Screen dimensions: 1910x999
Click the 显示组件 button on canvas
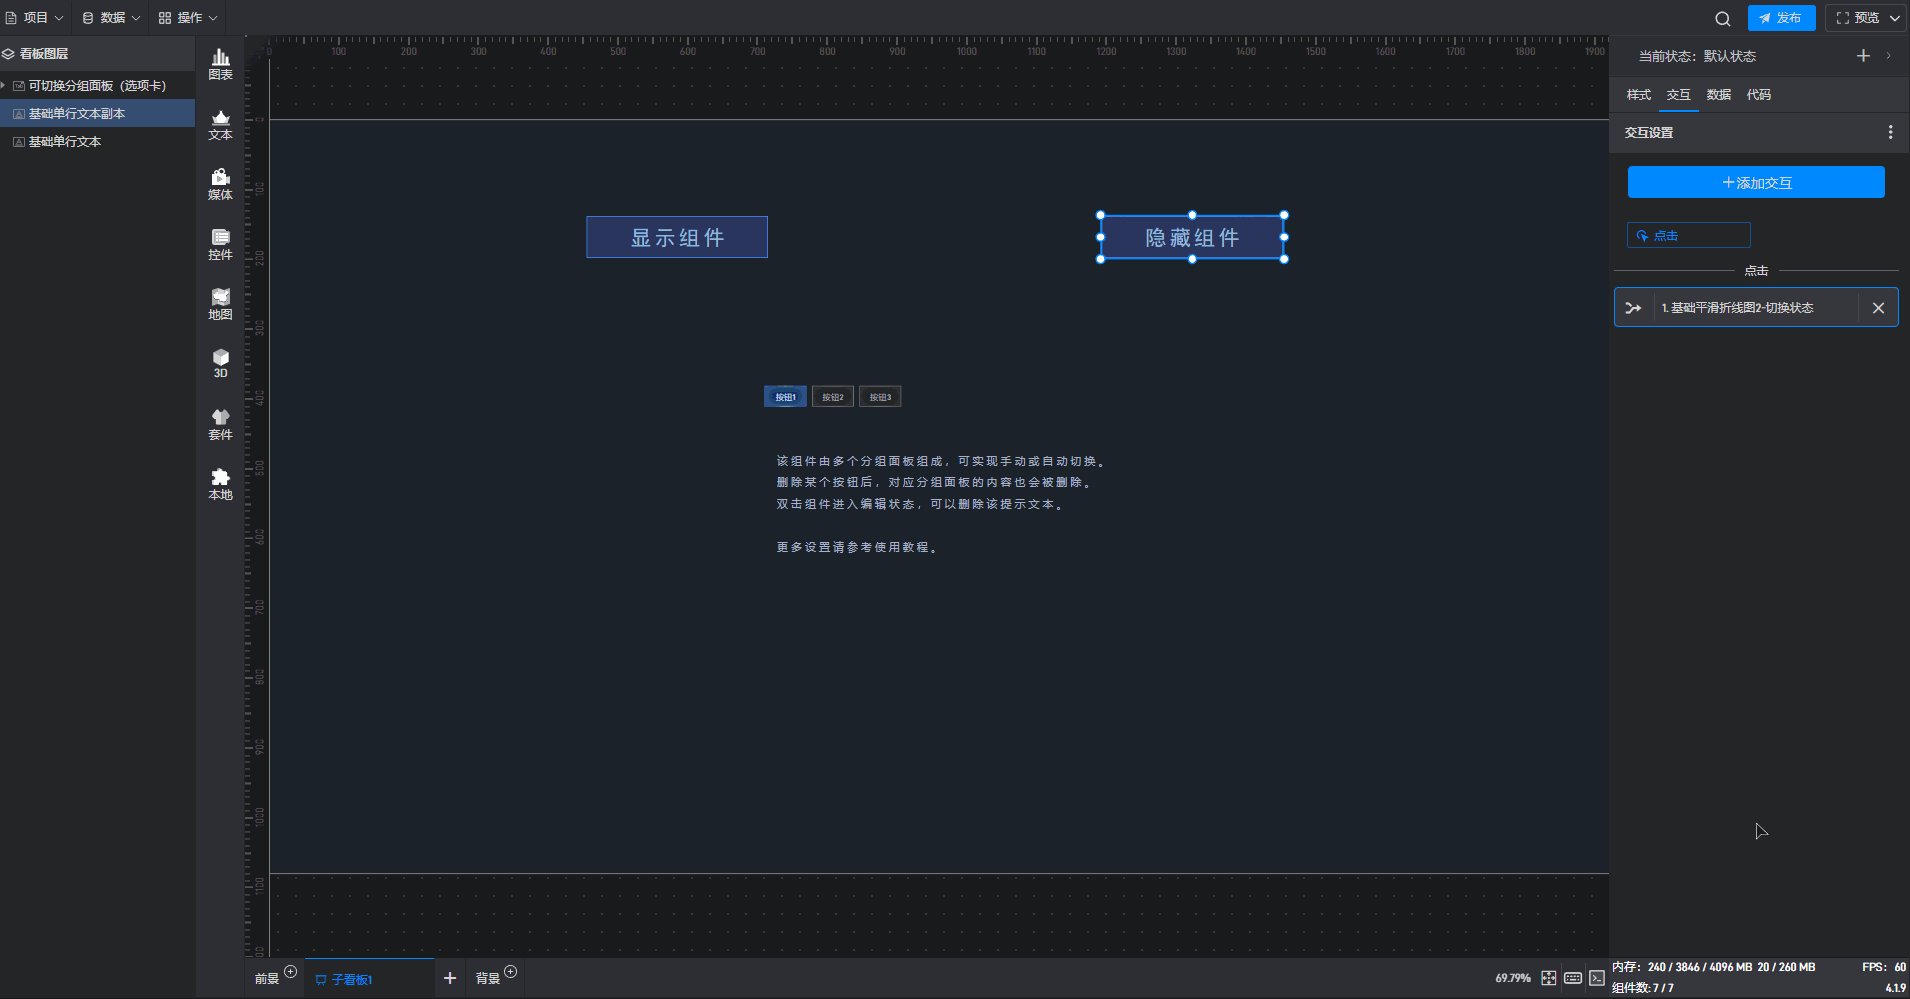pos(677,238)
